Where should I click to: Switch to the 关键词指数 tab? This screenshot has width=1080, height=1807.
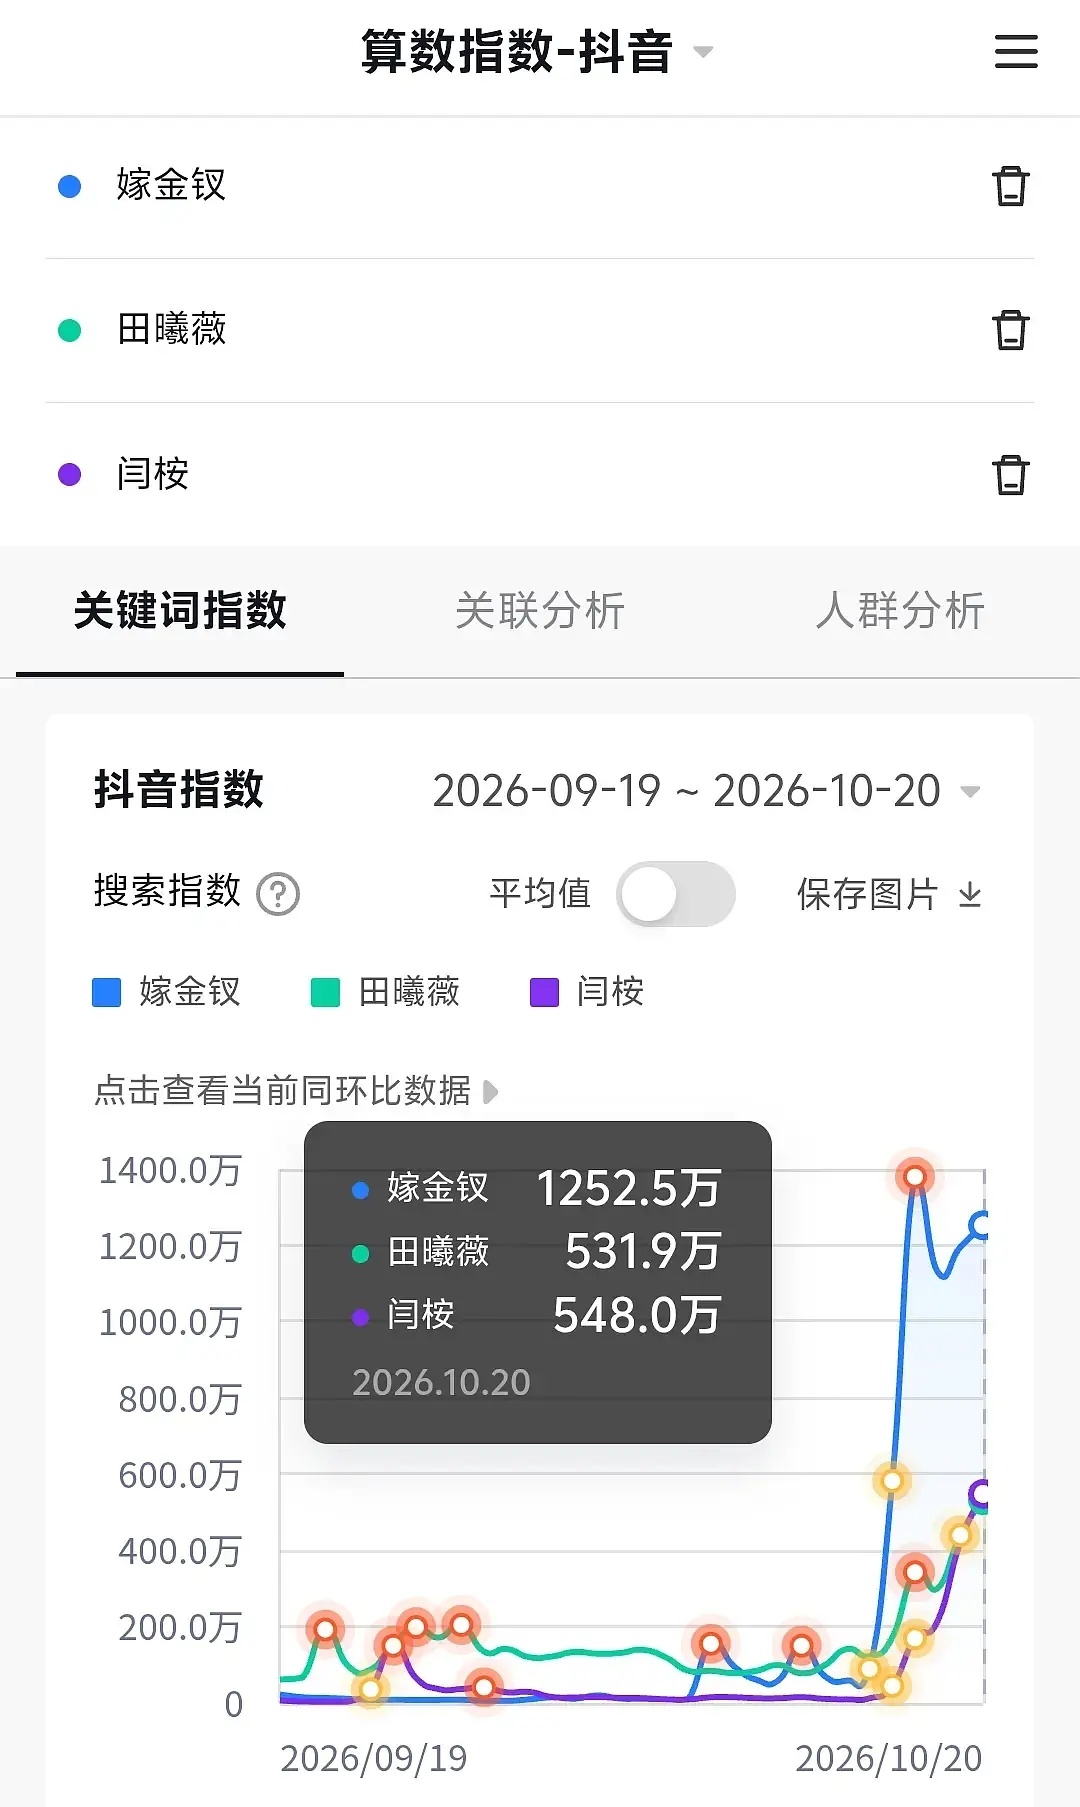click(x=180, y=610)
